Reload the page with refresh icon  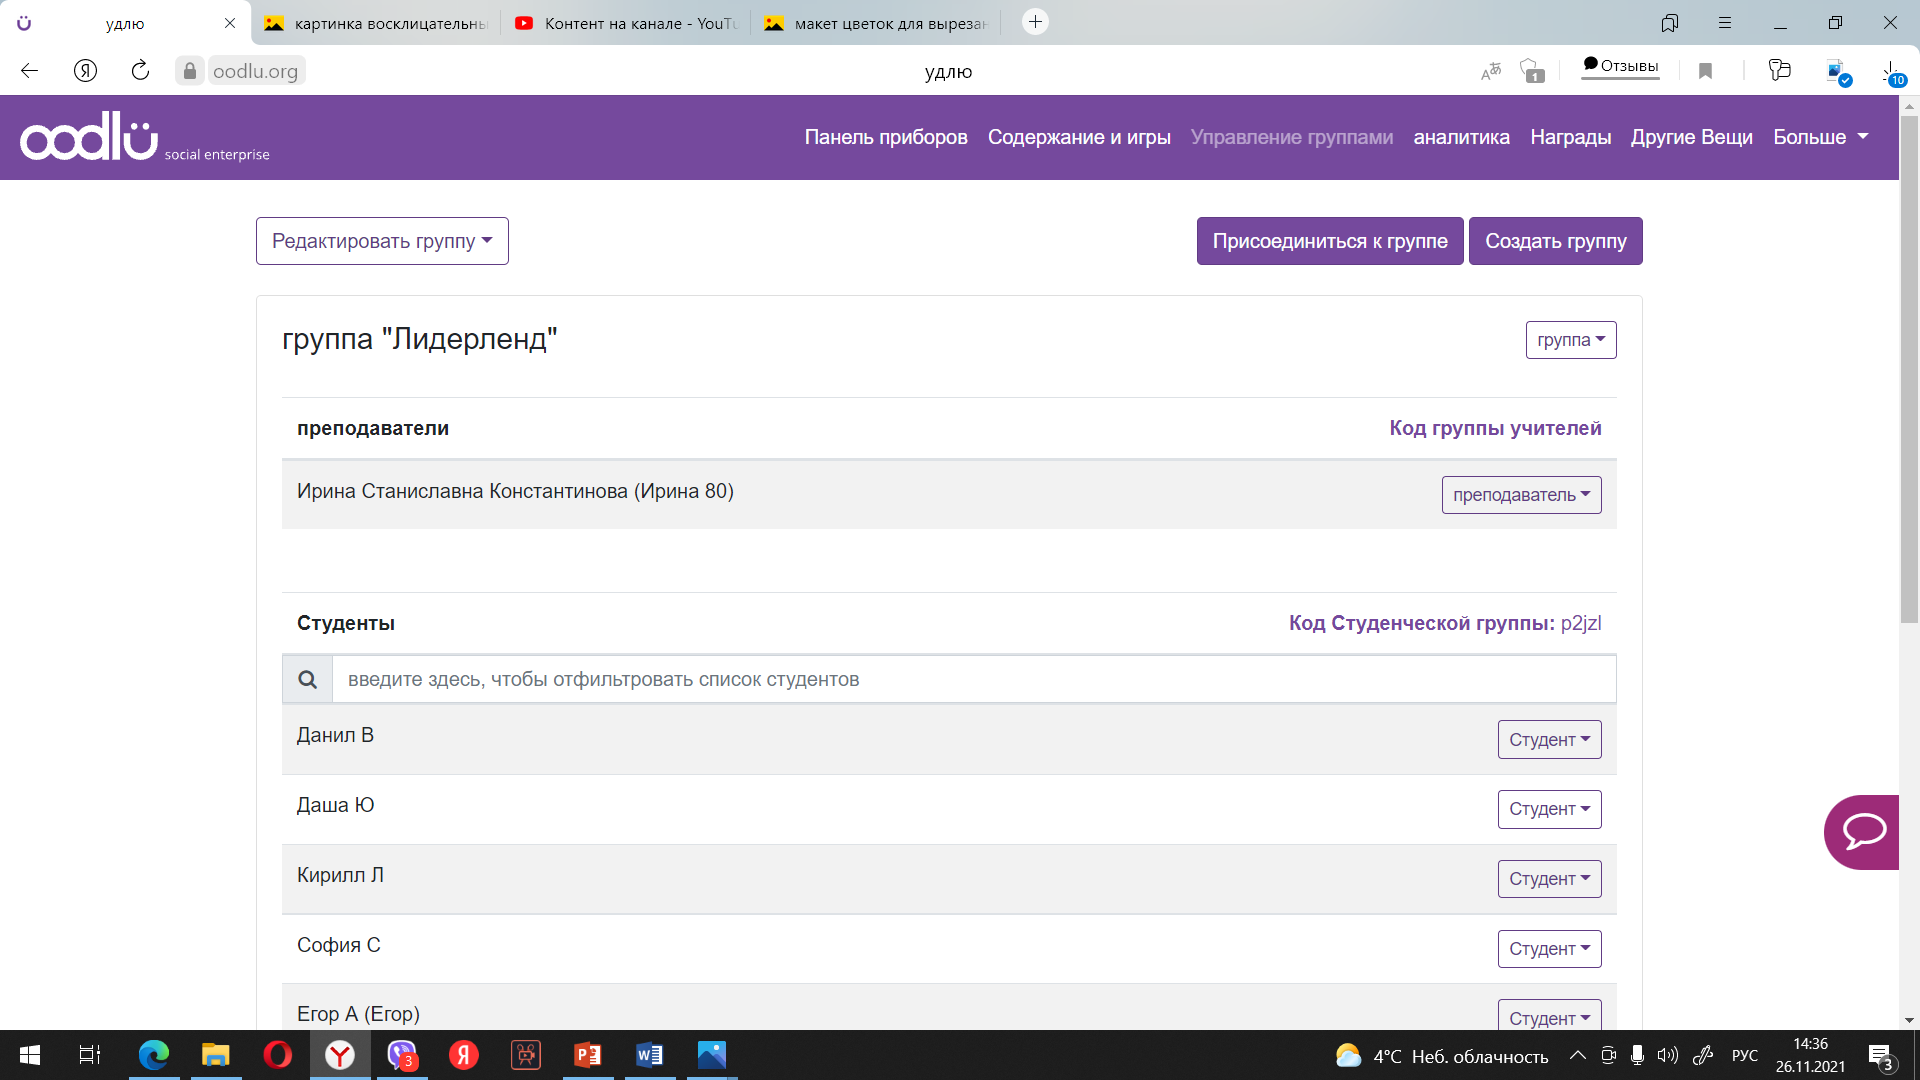click(140, 71)
